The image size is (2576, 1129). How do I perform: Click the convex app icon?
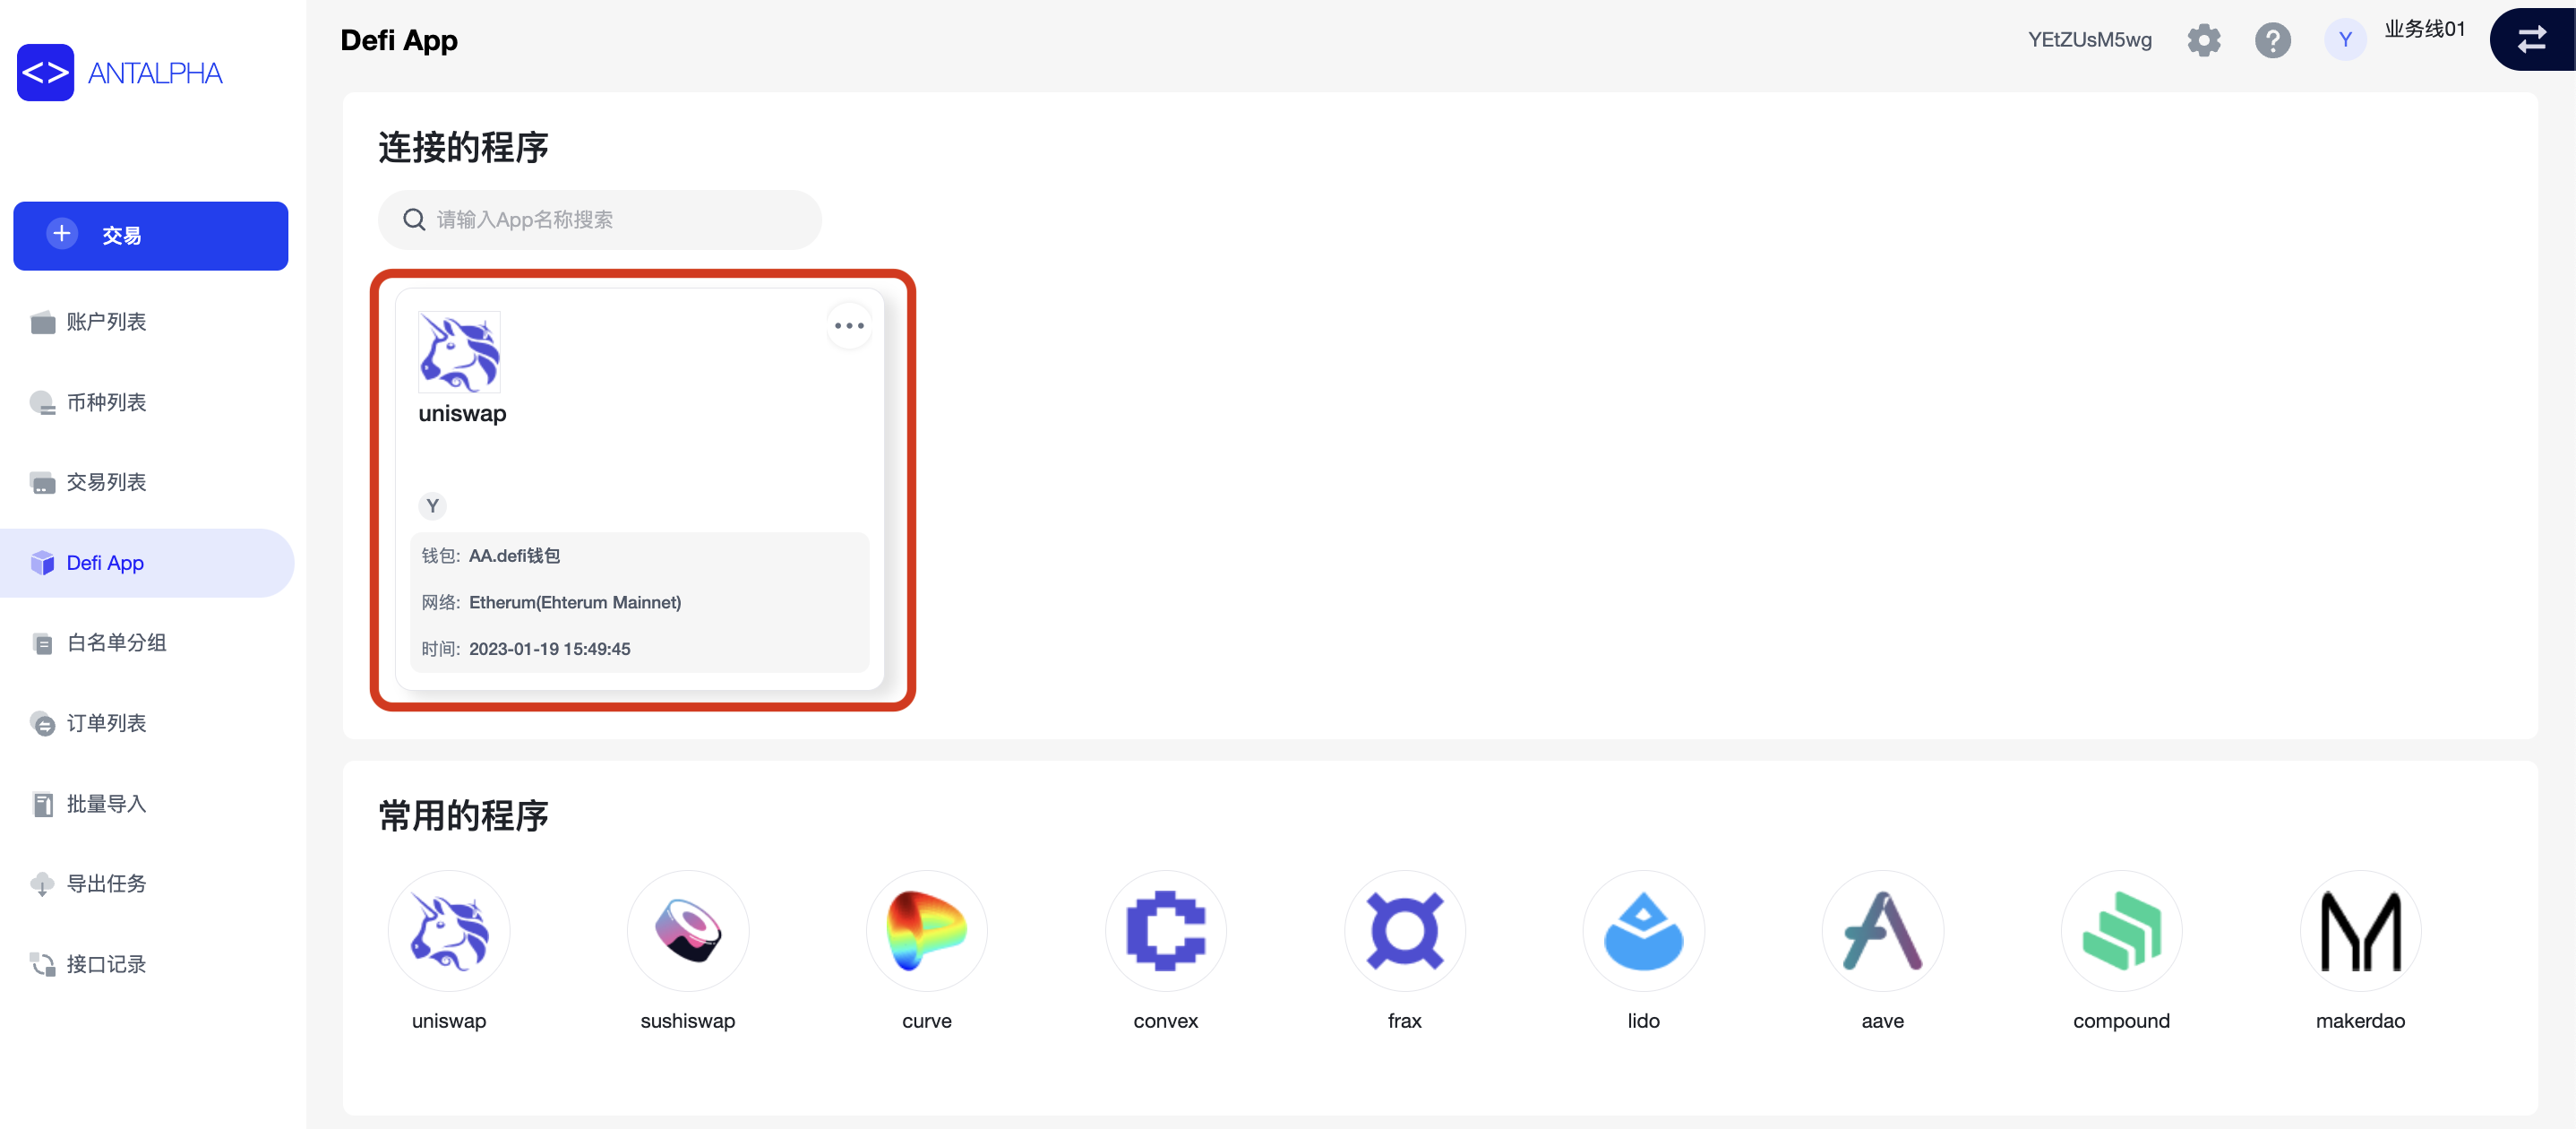pos(1165,930)
